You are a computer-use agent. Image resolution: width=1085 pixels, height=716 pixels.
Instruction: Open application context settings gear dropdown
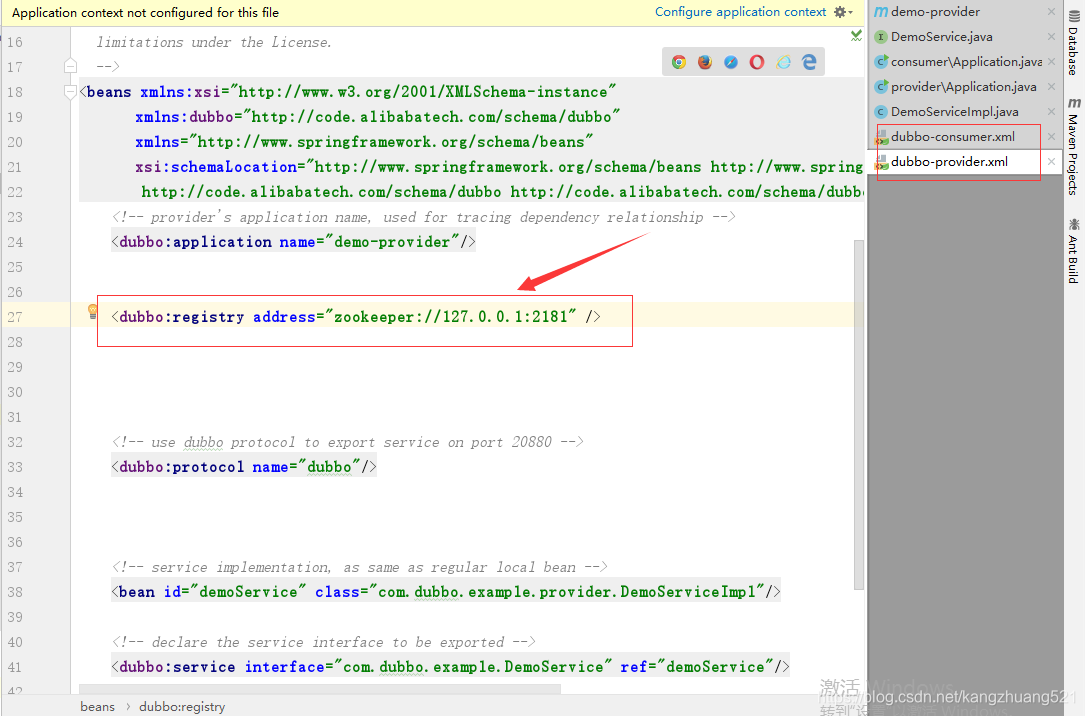[843, 12]
